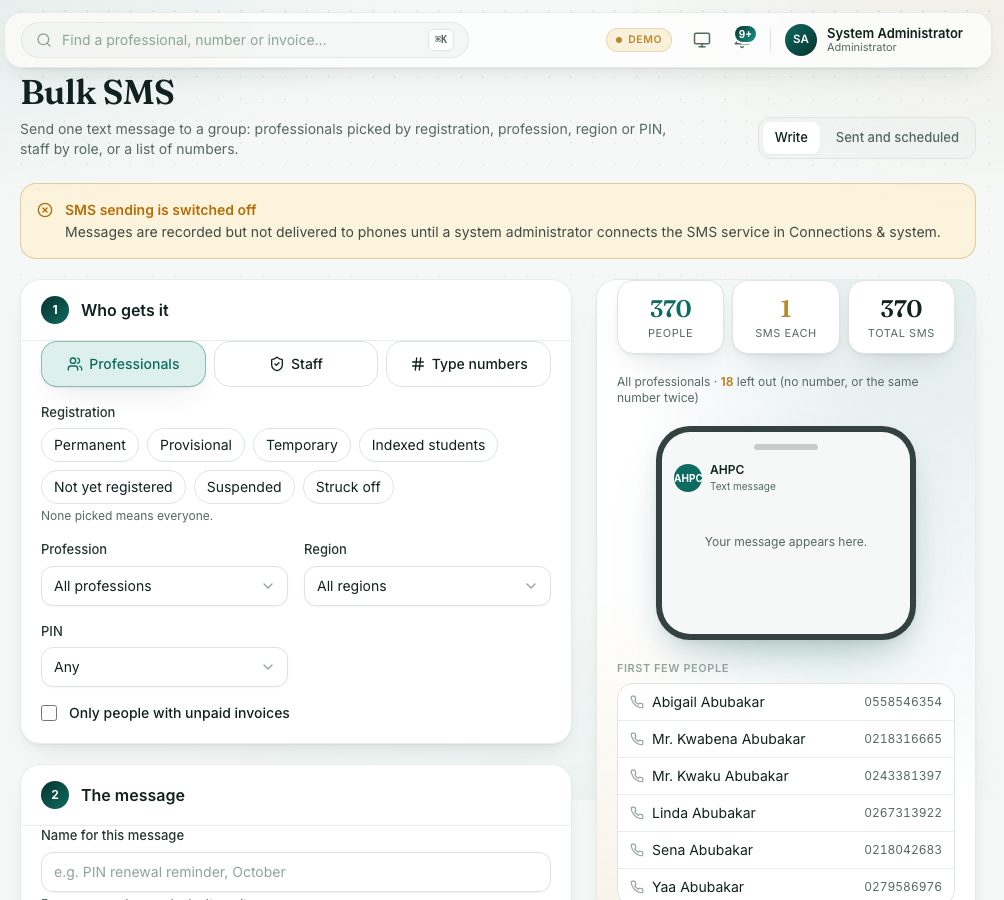Click the search magnifier icon

[44, 40]
